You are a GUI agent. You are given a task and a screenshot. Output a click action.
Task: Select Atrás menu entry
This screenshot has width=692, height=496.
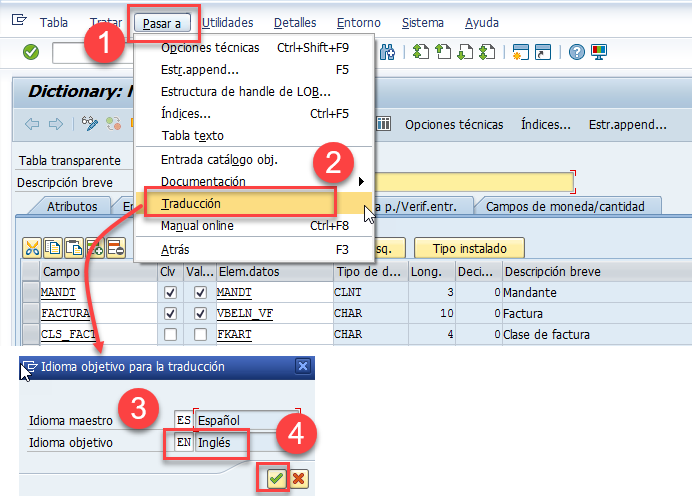pos(254,249)
